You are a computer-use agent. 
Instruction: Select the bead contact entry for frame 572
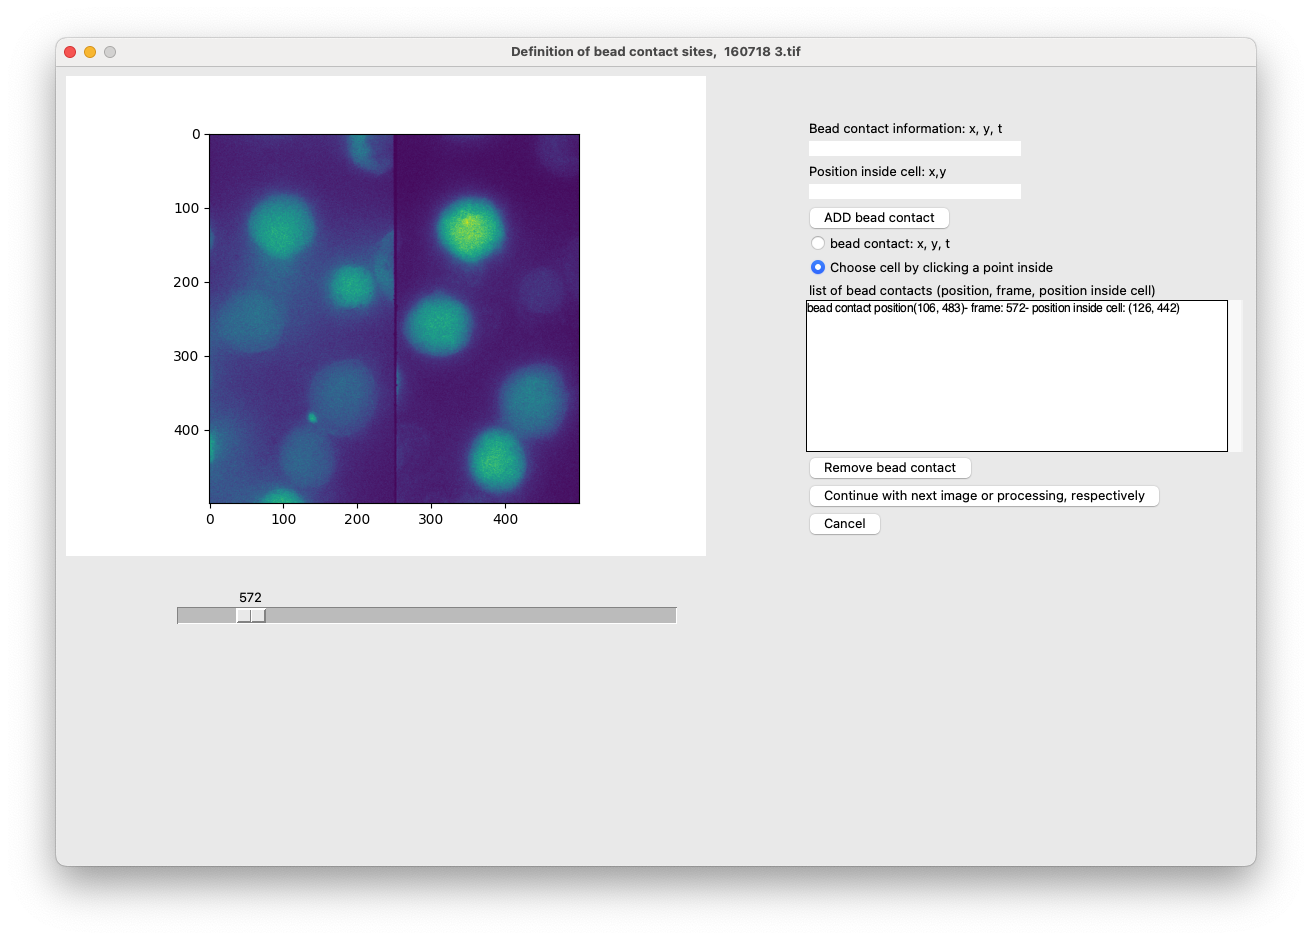point(993,308)
